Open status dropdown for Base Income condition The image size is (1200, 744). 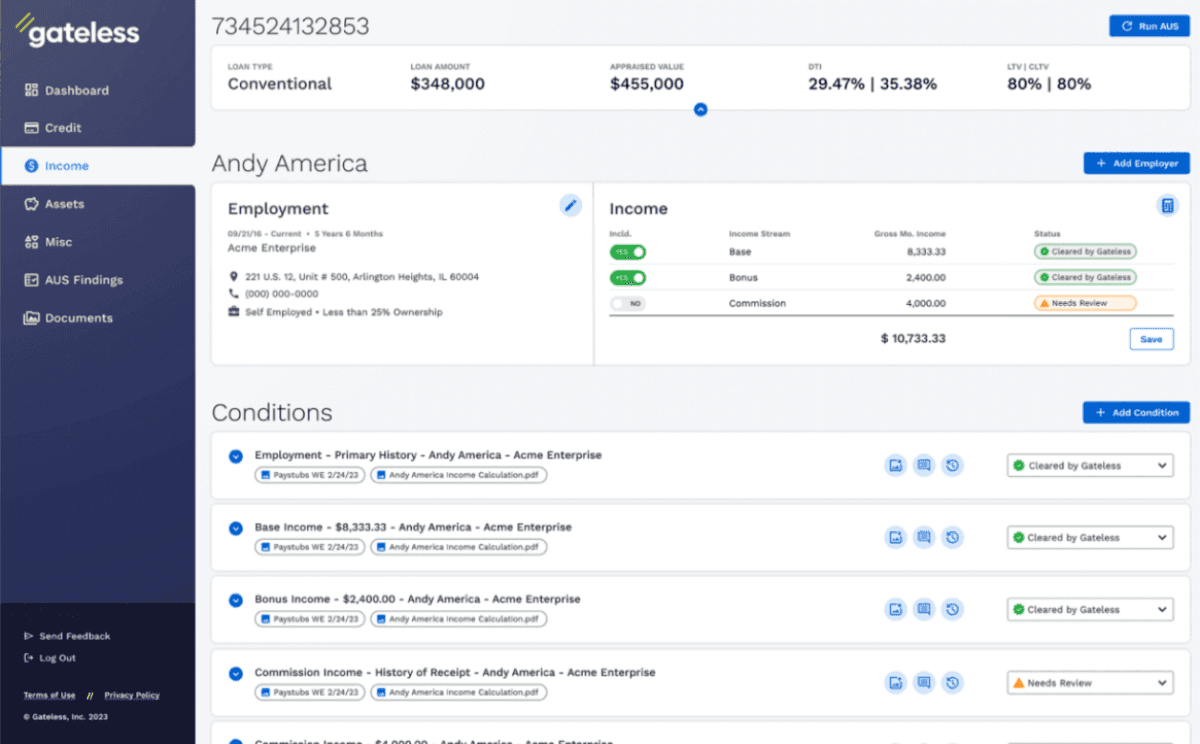point(1089,537)
